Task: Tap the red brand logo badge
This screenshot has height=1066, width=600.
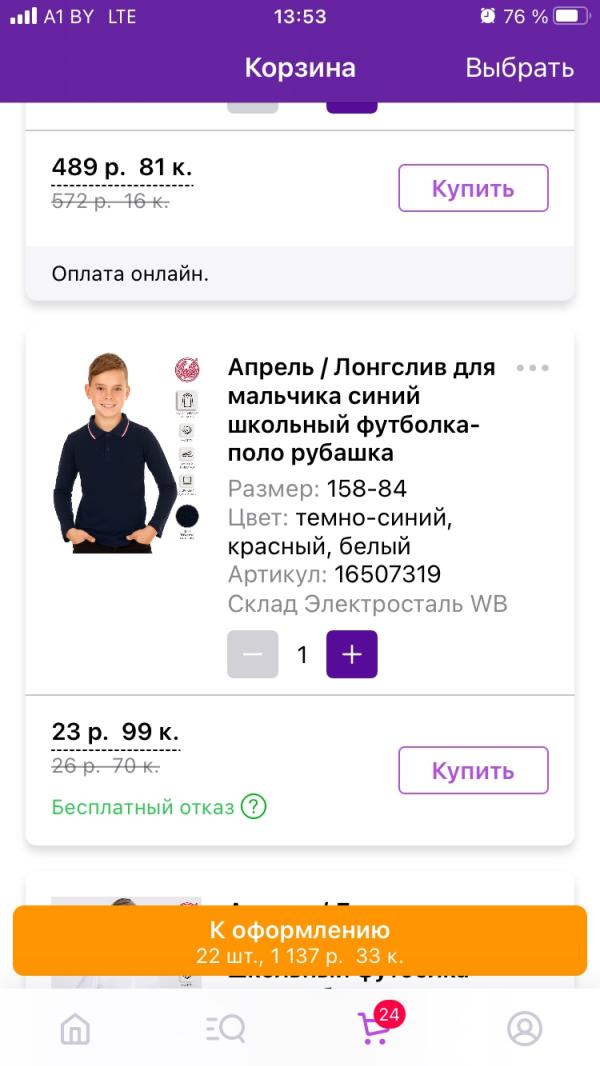Action: click(x=187, y=369)
